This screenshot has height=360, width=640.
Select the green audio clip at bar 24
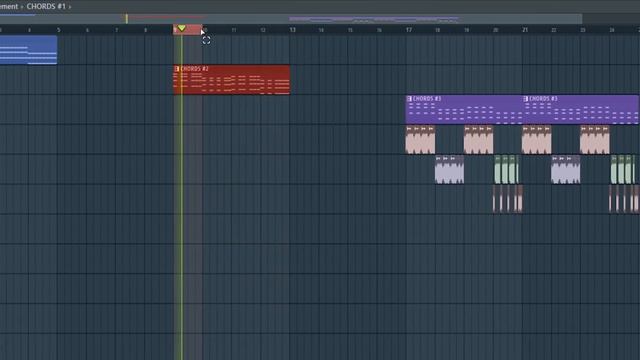tap(623, 169)
